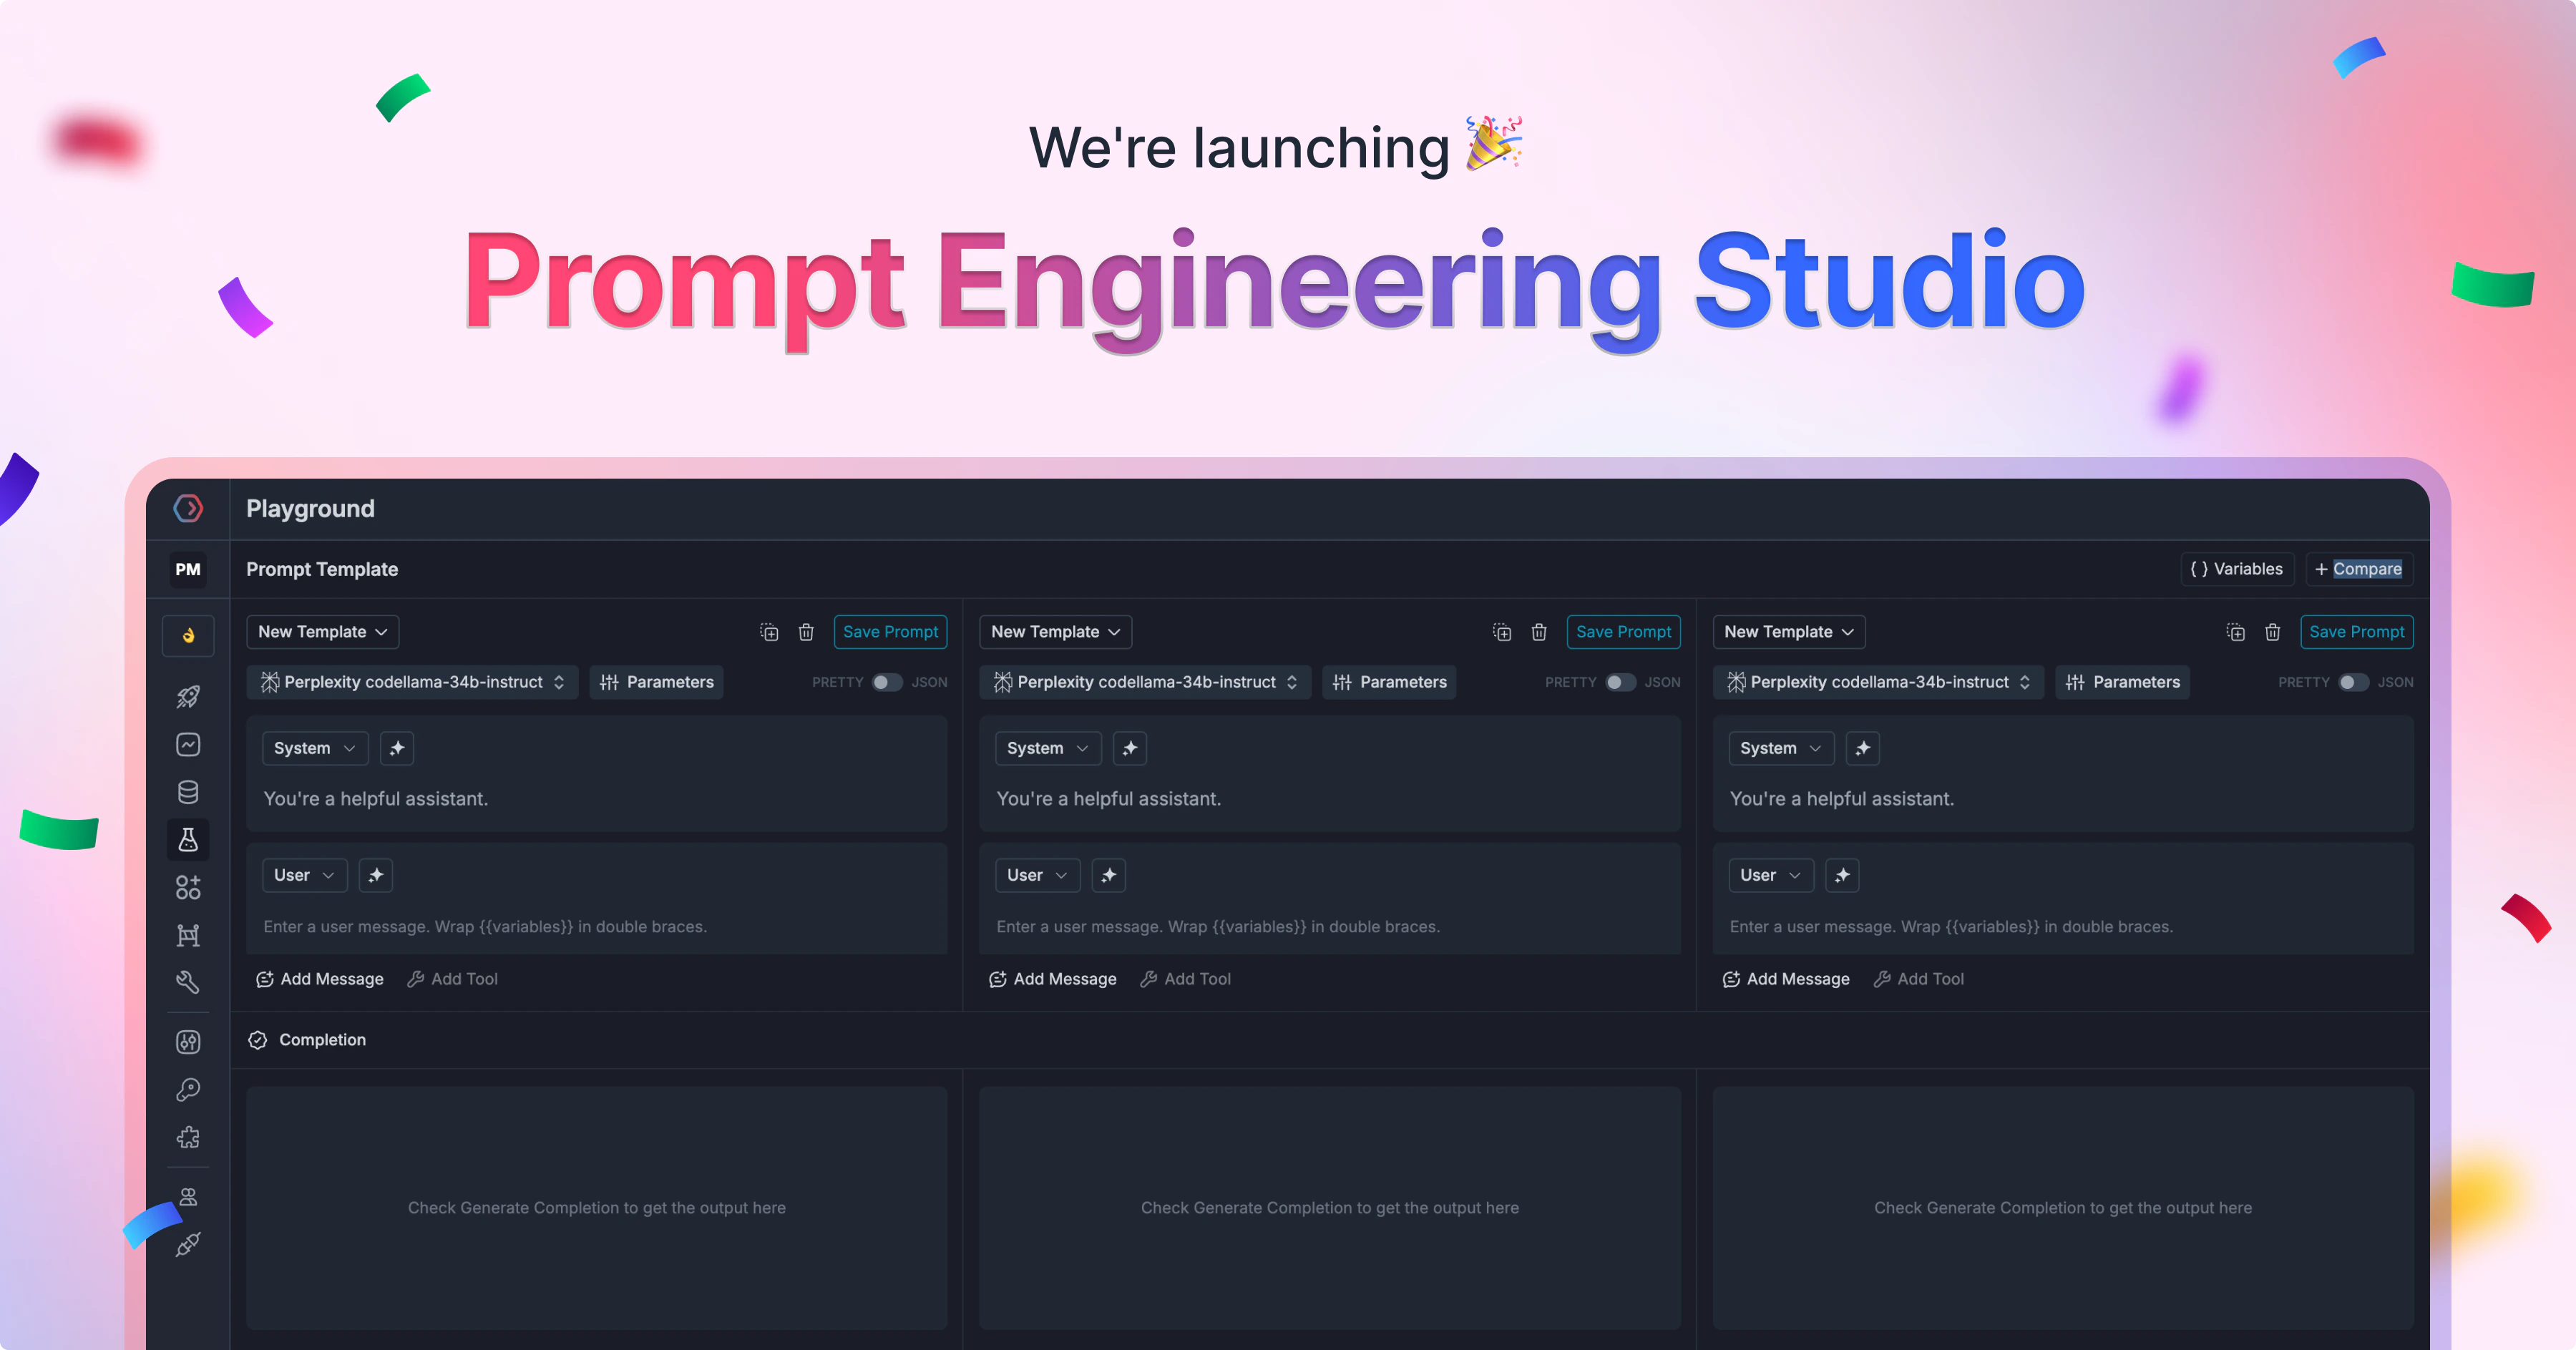Open the analytics chart sidebar icon
The image size is (2576, 1350).
click(x=188, y=745)
